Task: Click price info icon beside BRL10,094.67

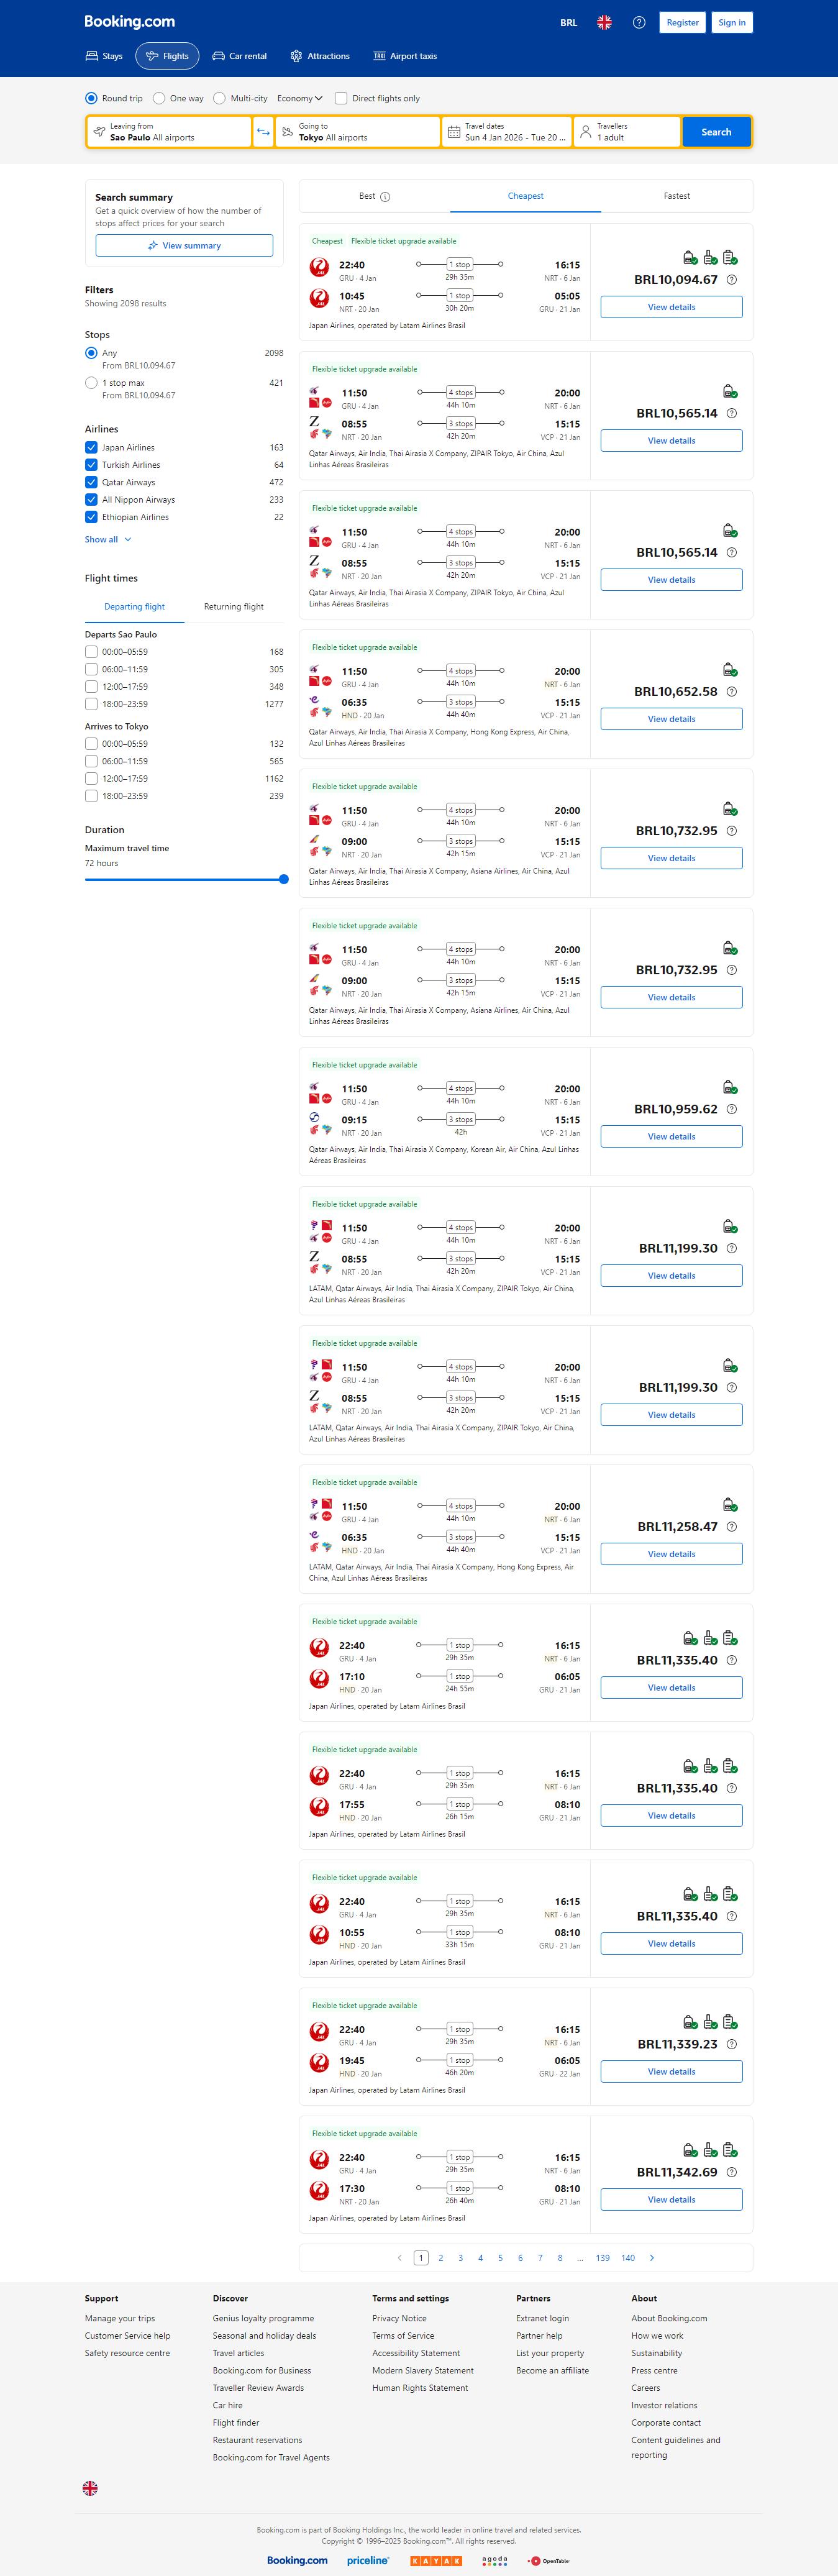Action: (731, 280)
